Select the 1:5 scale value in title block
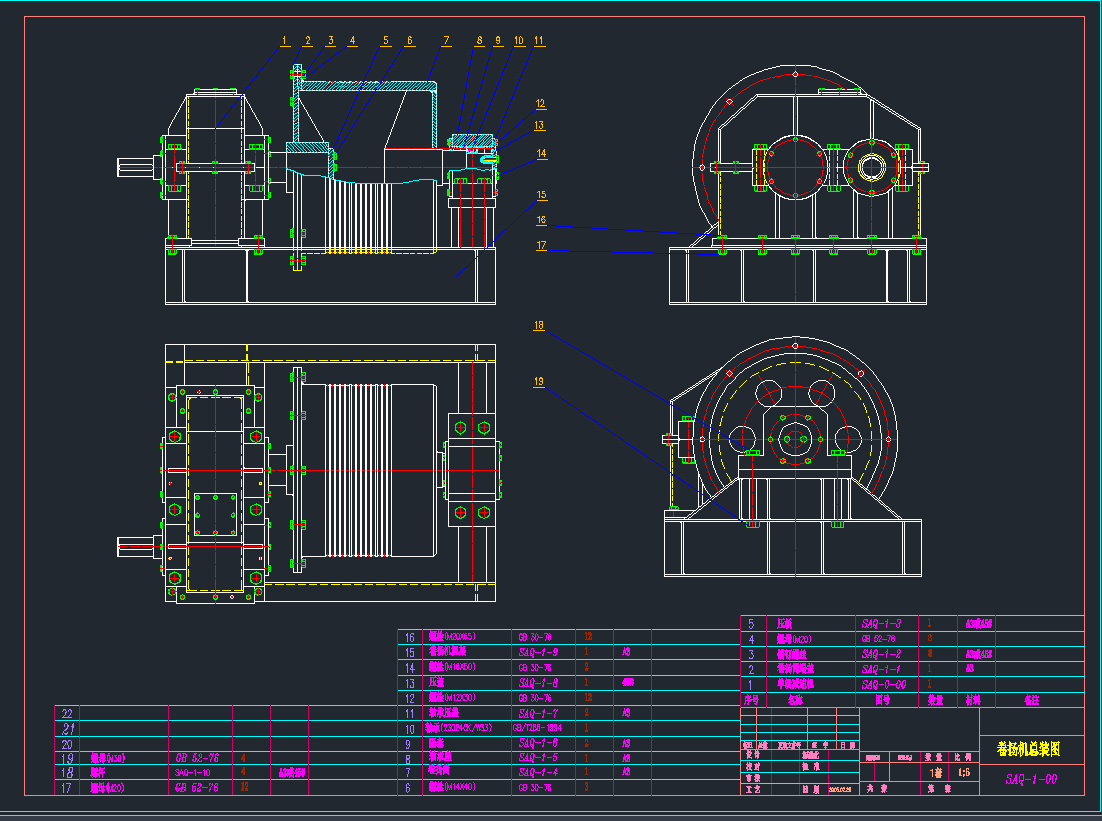Viewport: 1102px width, 821px height. (964, 772)
